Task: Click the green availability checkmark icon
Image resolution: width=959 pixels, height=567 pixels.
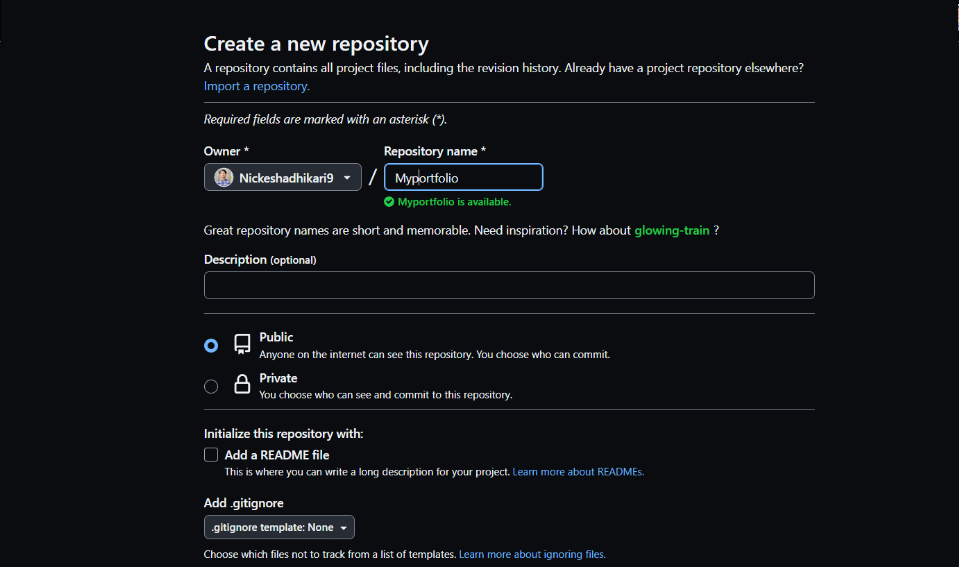Action: 389,202
